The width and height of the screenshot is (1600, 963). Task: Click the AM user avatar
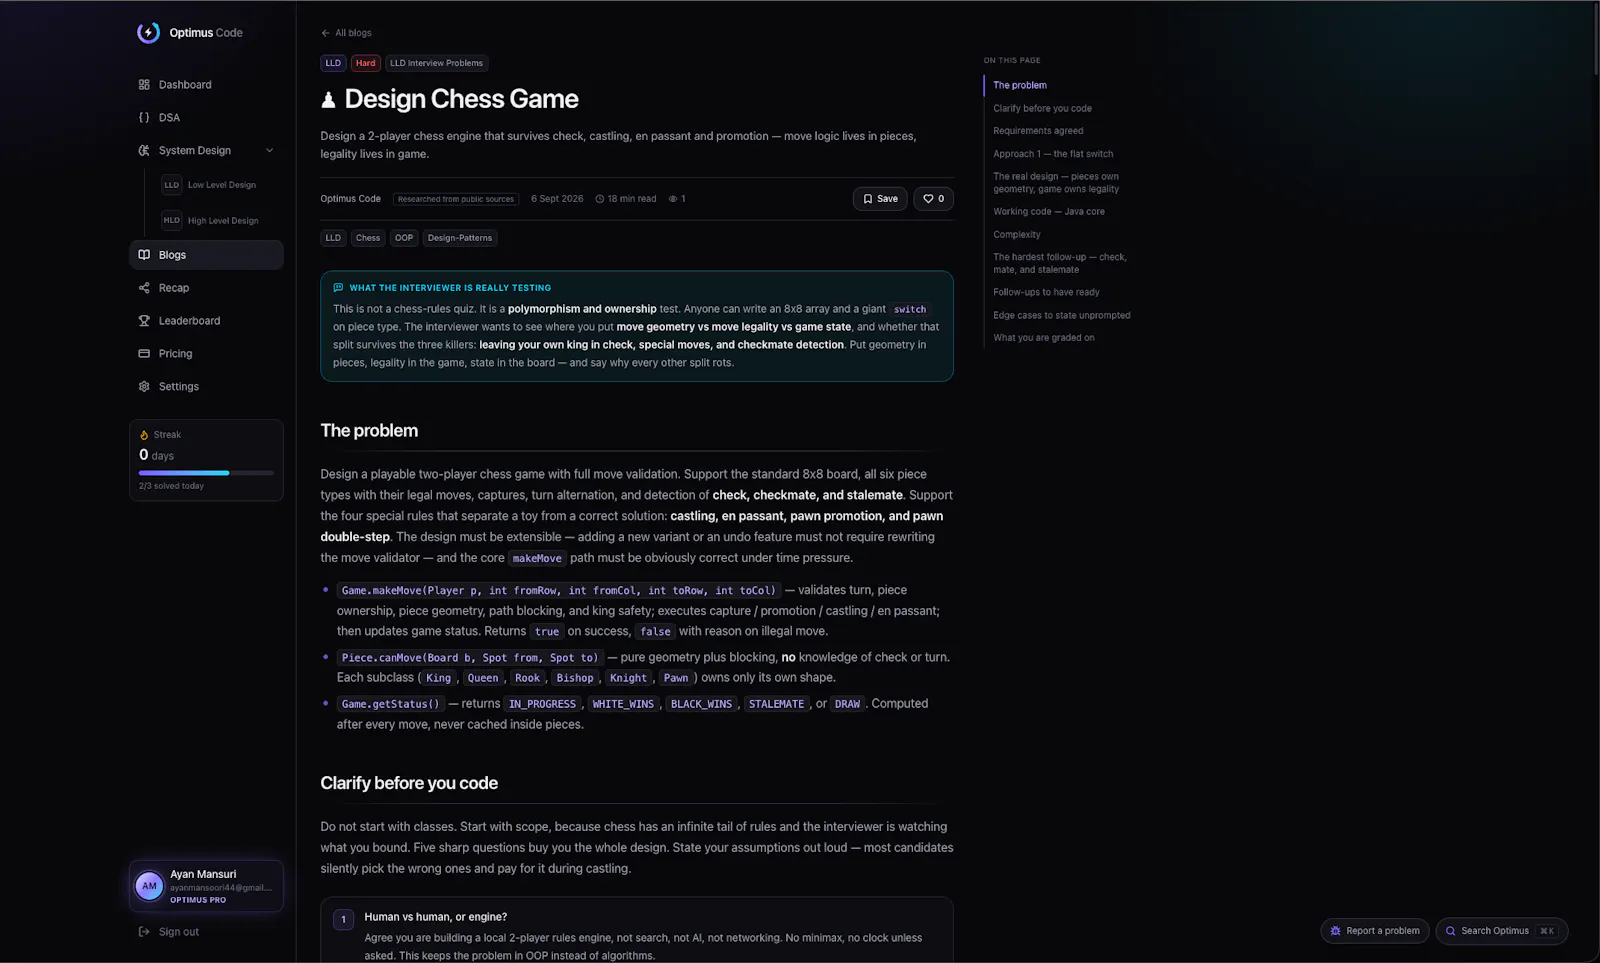[x=149, y=886]
